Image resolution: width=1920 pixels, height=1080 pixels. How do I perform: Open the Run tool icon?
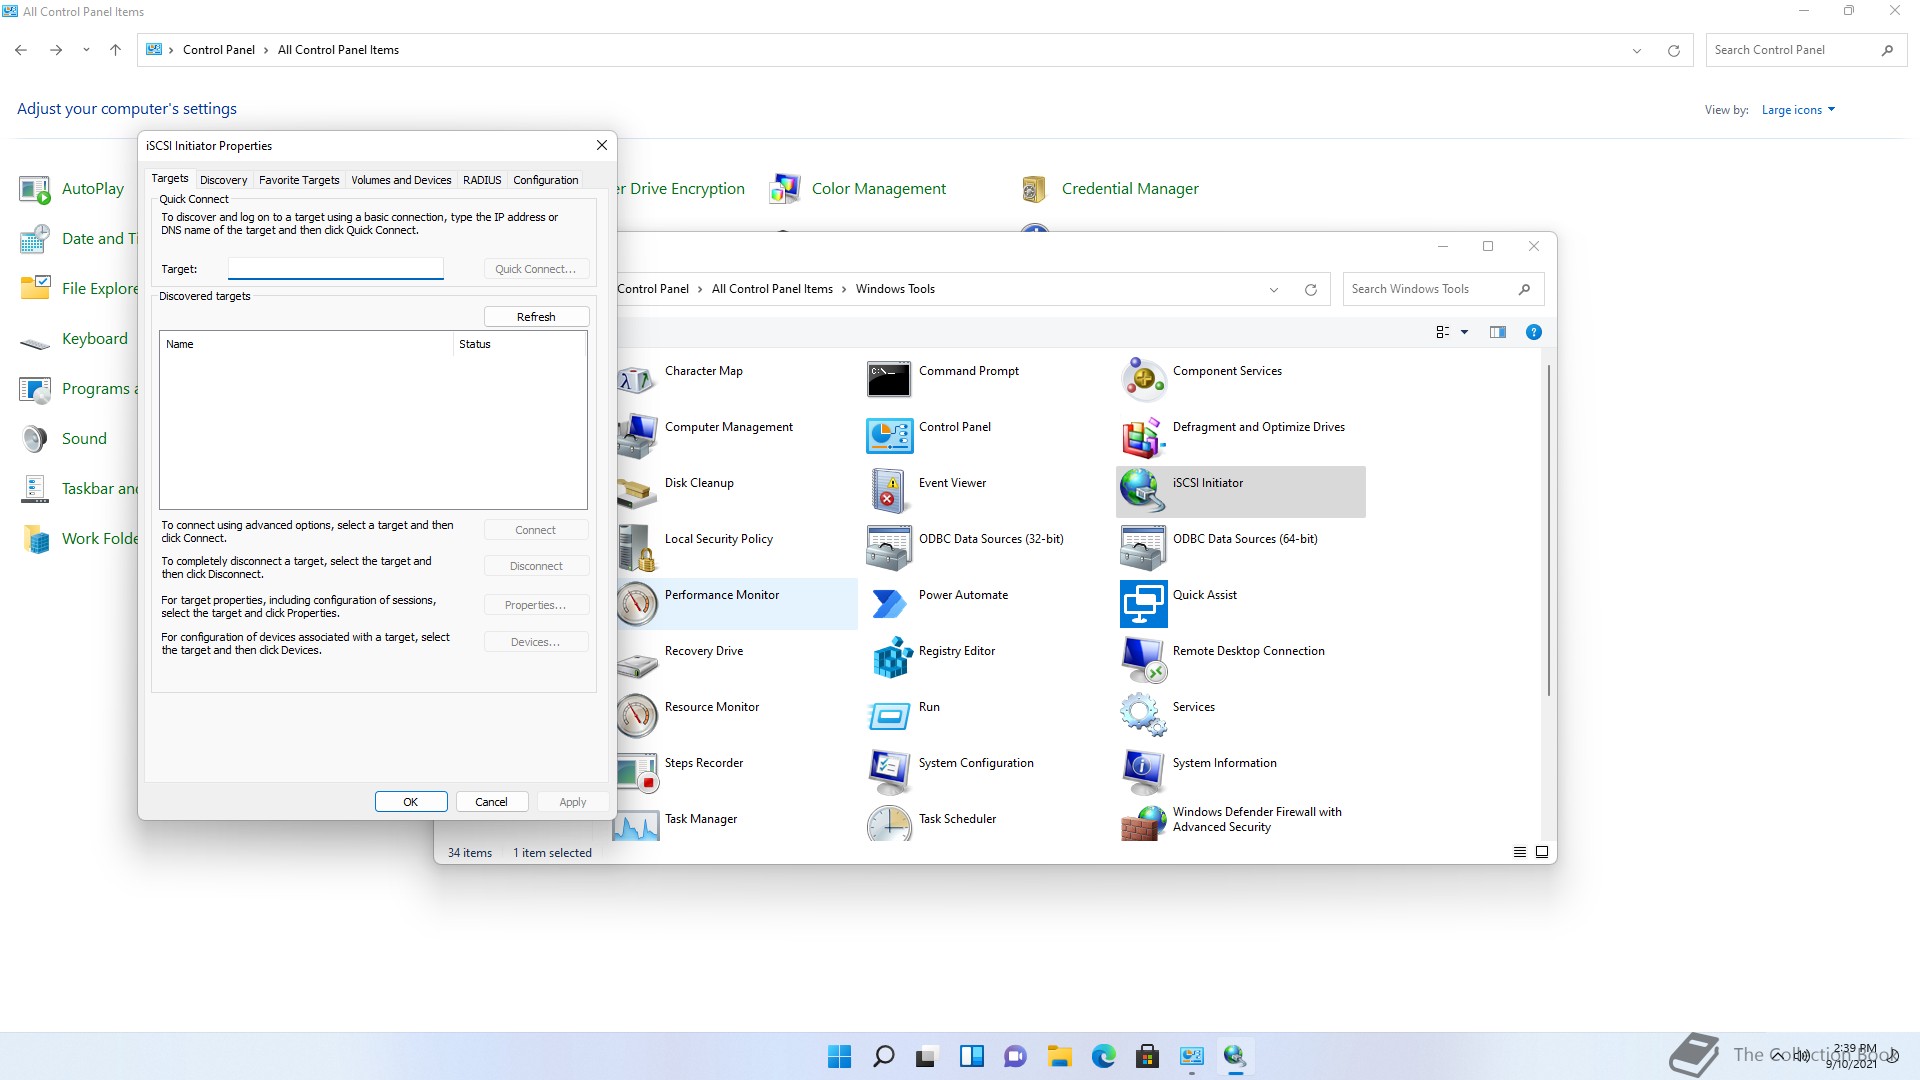point(889,716)
